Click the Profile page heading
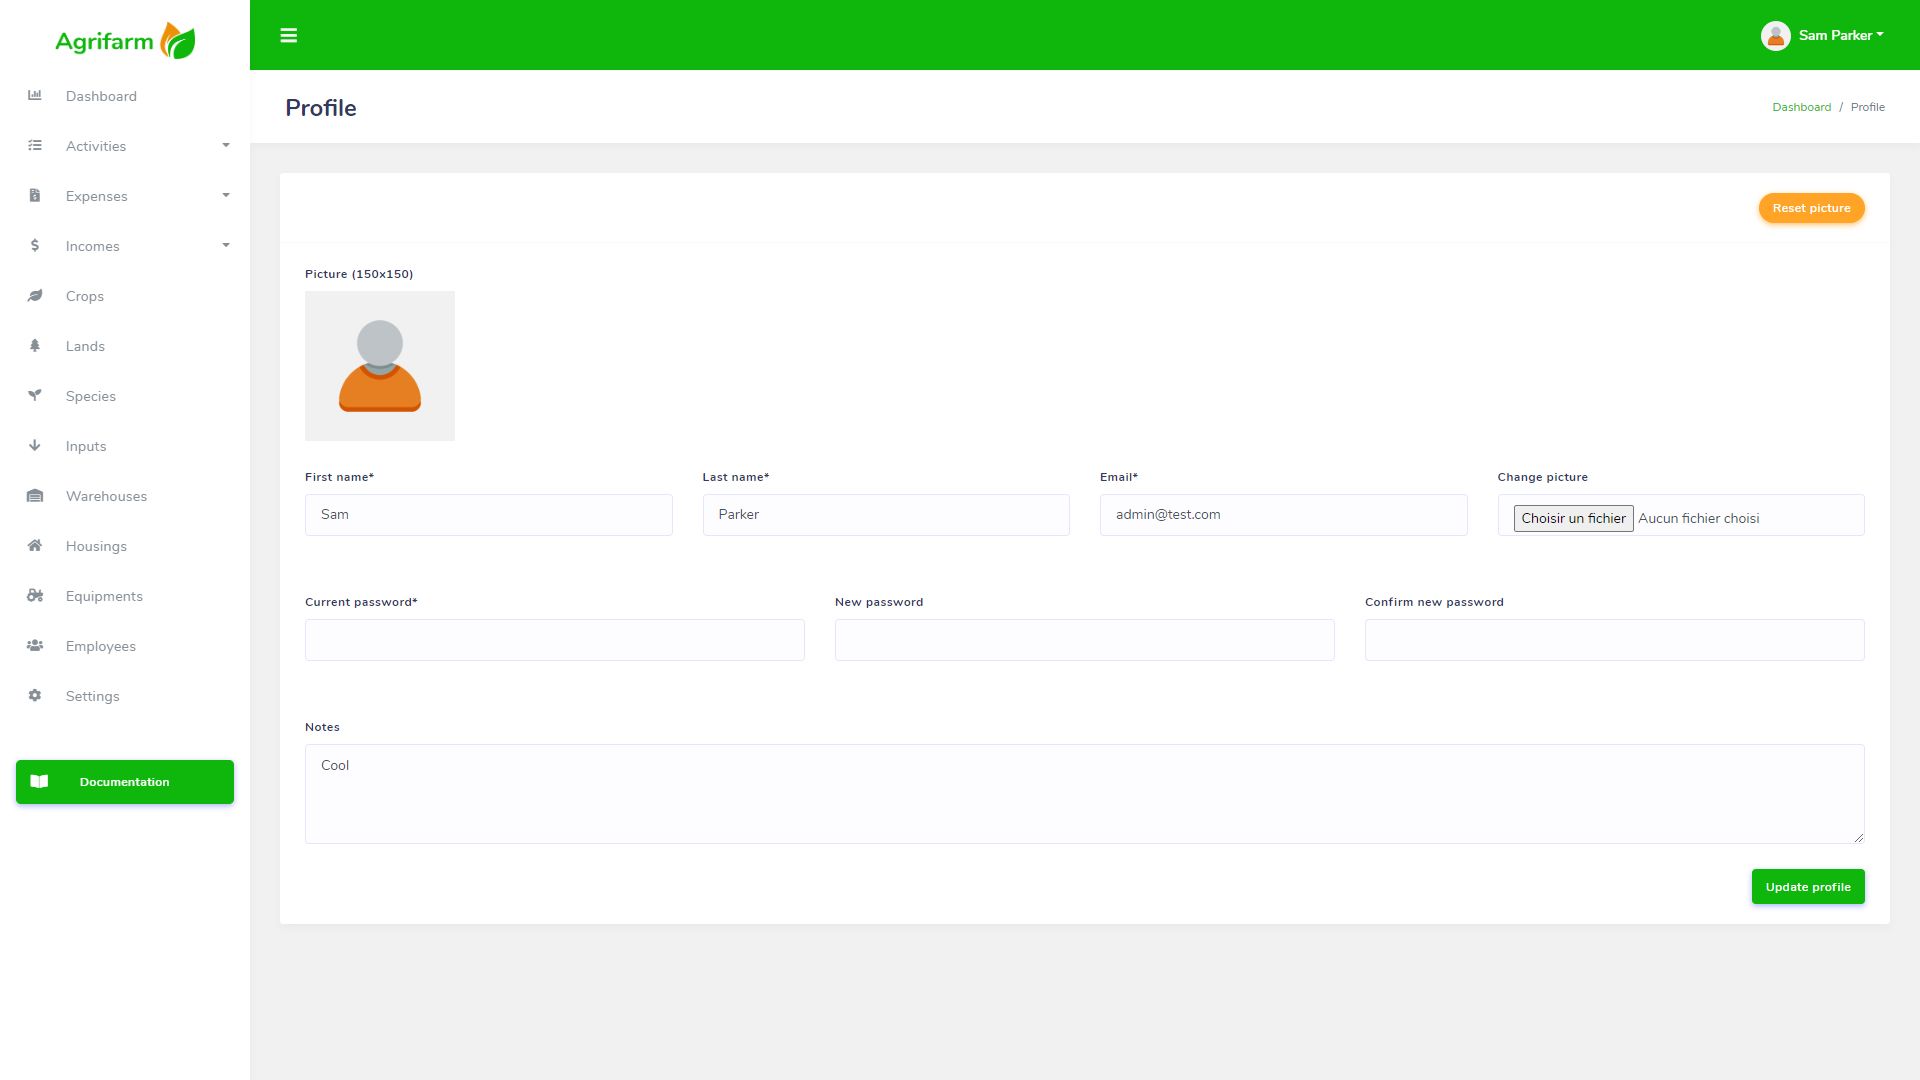Viewport: 1920px width, 1080px height. [321, 108]
